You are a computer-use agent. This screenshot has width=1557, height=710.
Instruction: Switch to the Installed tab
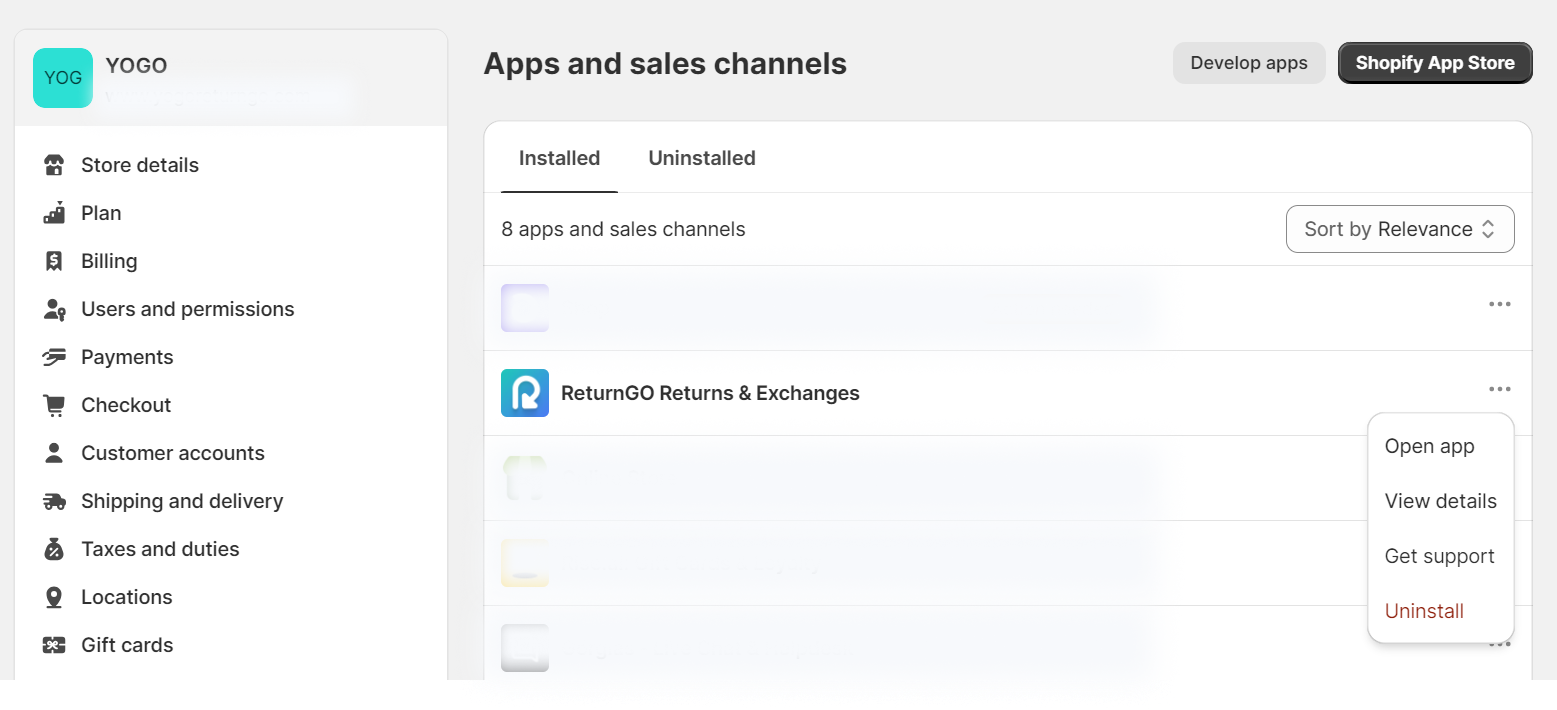pos(559,158)
